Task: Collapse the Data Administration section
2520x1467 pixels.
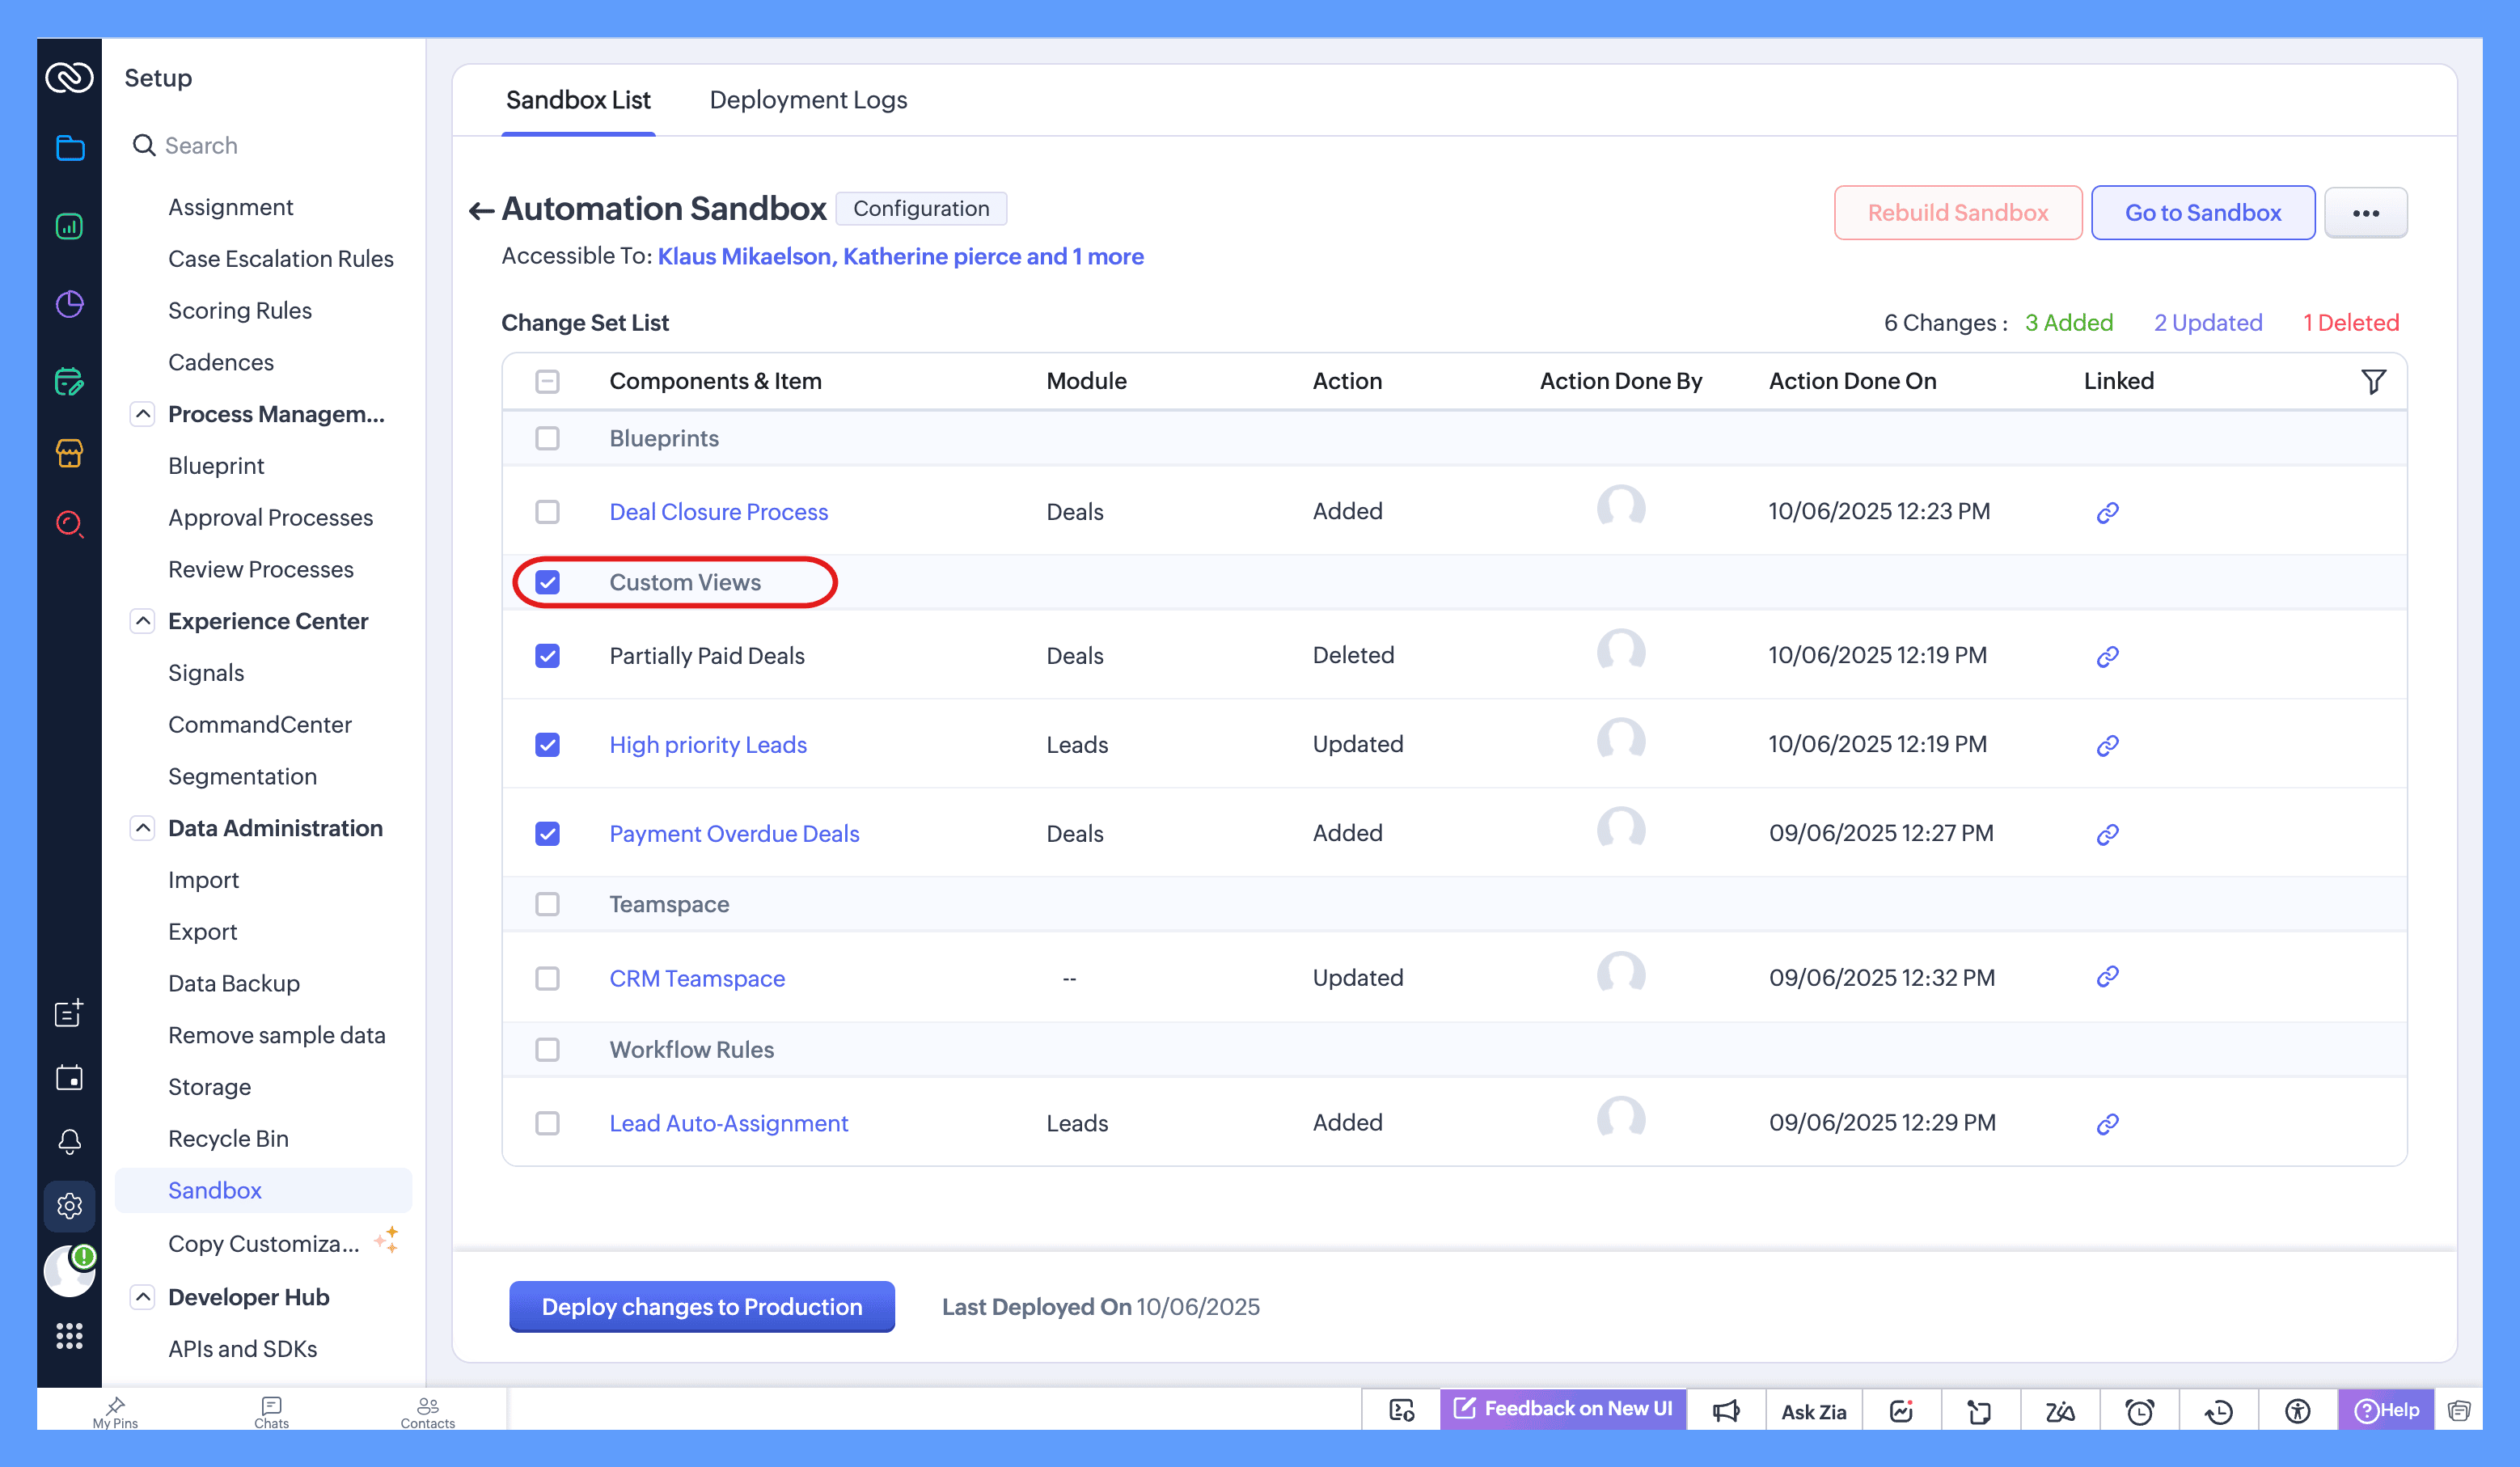Action: pos(143,828)
